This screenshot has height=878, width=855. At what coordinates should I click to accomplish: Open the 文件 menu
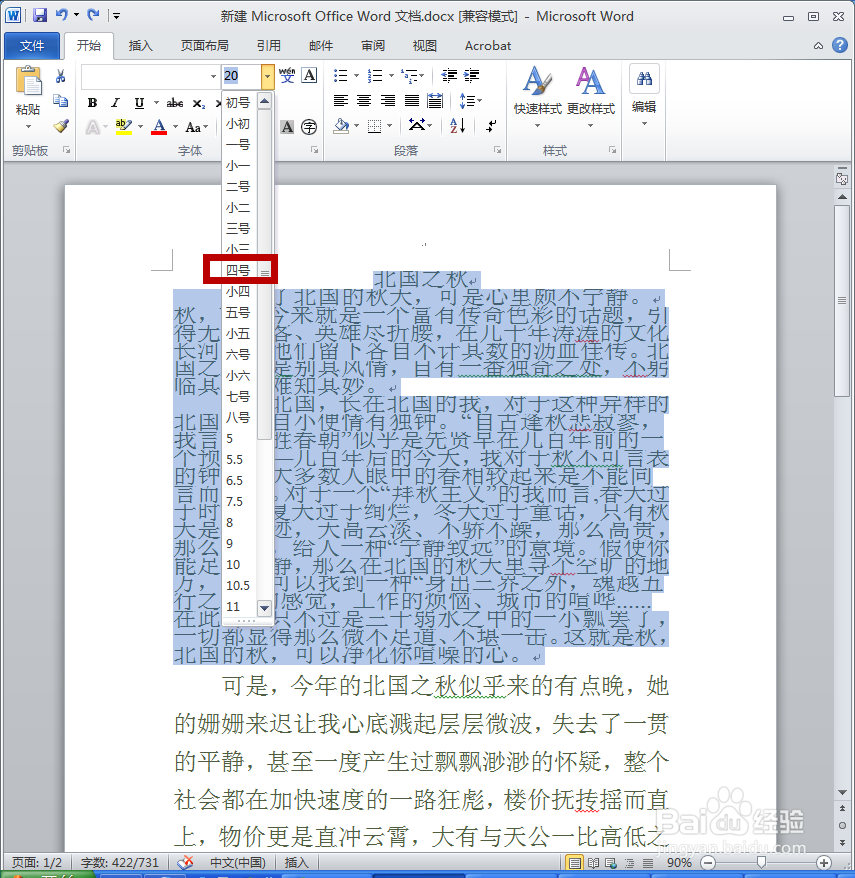coord(31,45)
